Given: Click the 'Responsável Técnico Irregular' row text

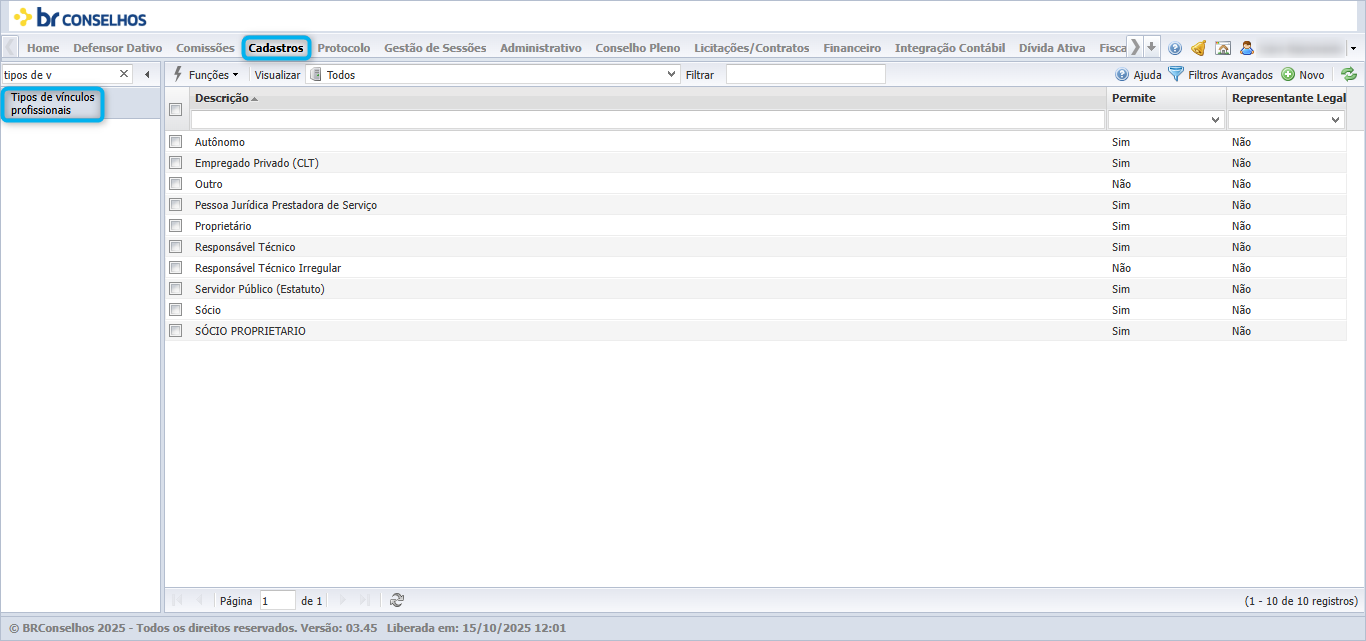Looking at the screenshot, I should tap(268, 268).
